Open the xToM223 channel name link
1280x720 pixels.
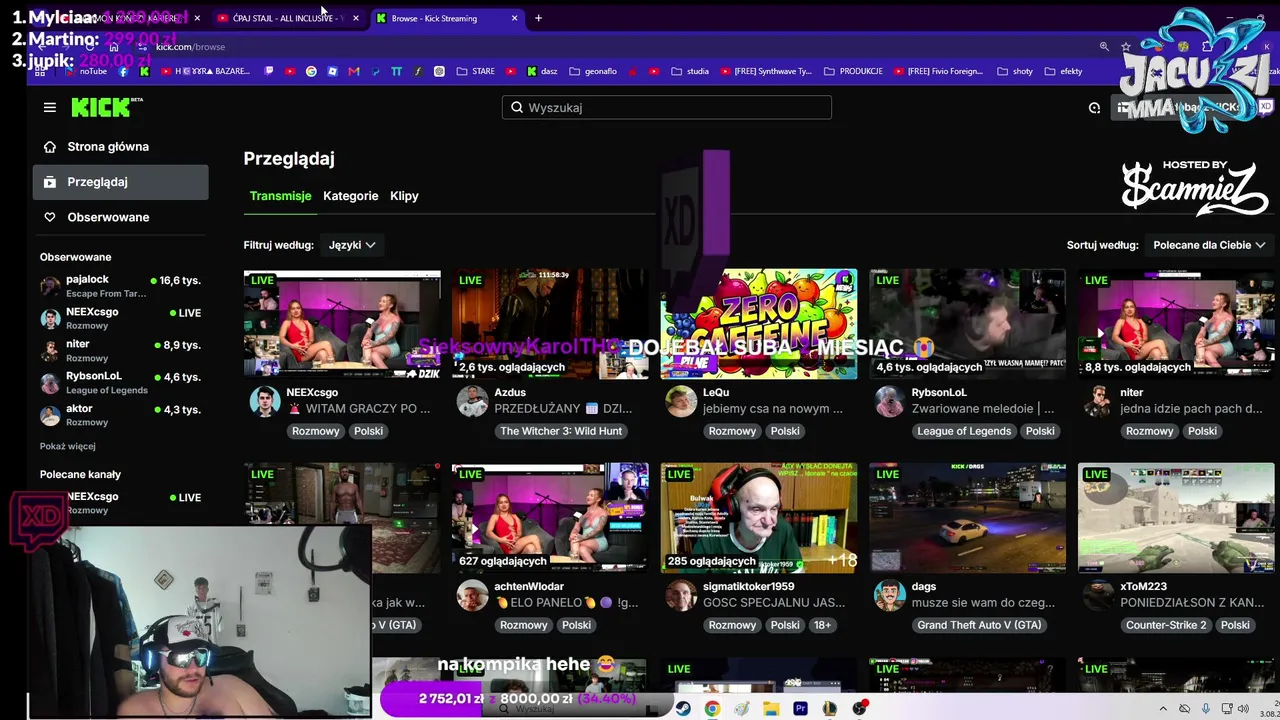click(x=1144, y=587)
